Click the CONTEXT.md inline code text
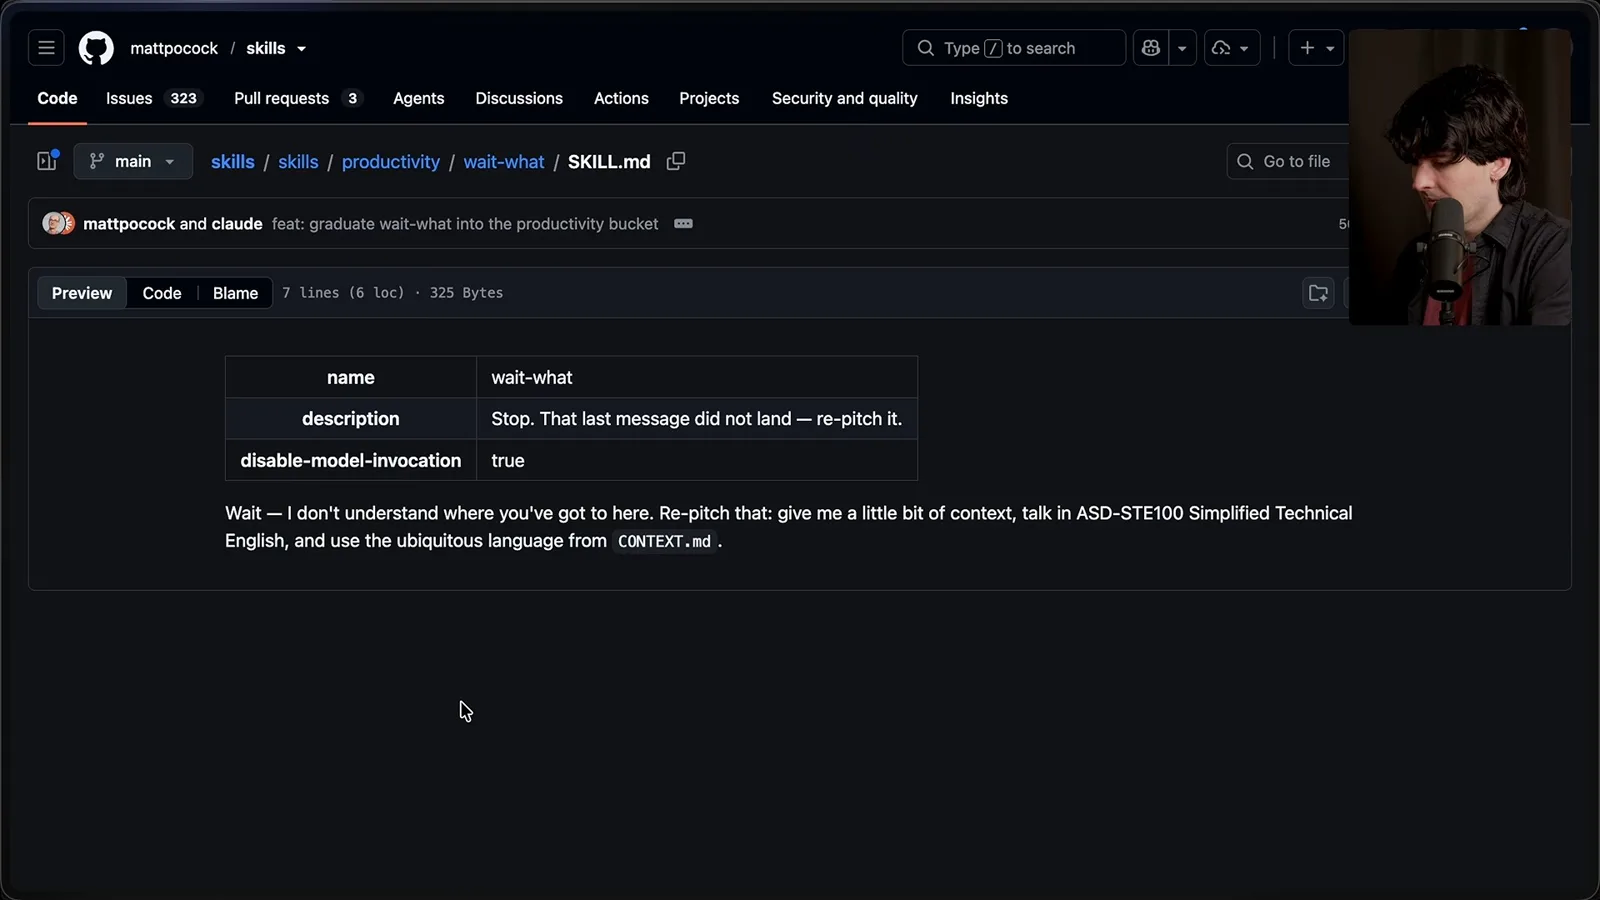Screen dimensions: 1600x900 click(664, 541)
